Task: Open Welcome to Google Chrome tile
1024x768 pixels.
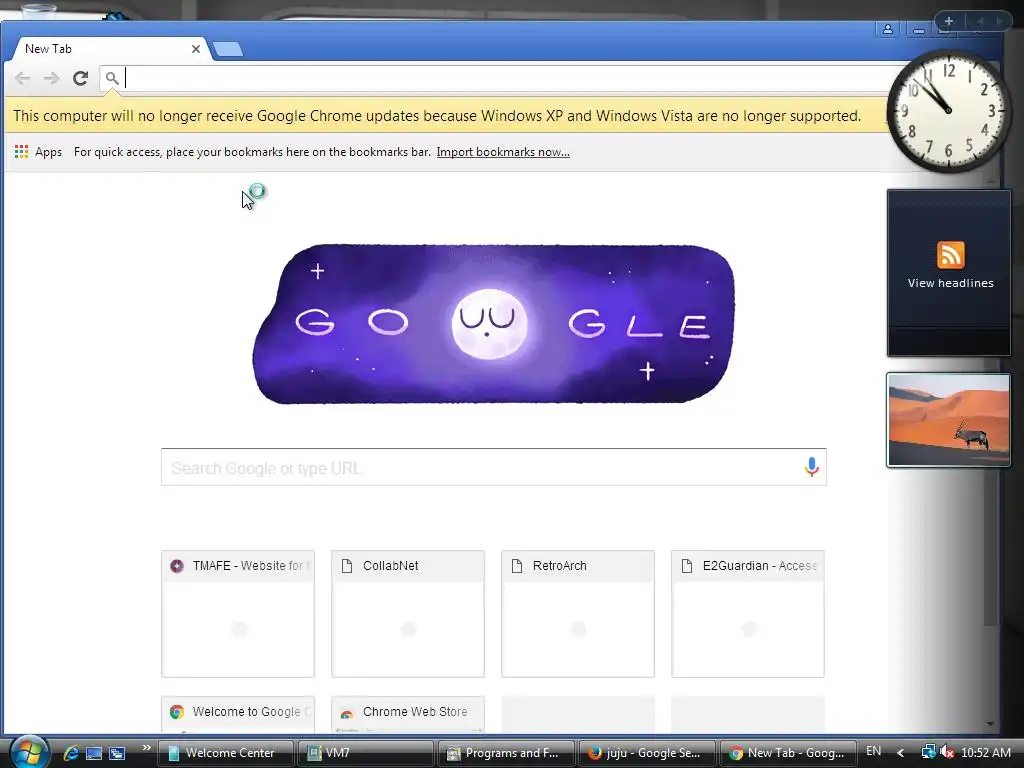Action: coord(238,714)
